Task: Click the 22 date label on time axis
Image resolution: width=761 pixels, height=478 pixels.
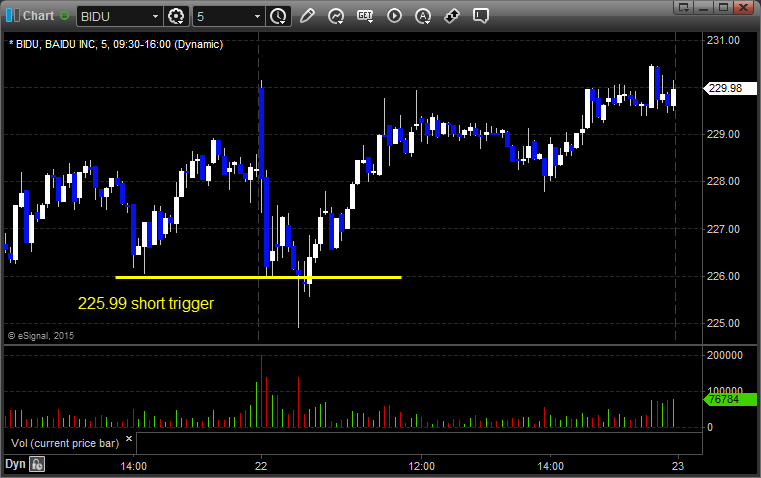Action: click(261, 466)
